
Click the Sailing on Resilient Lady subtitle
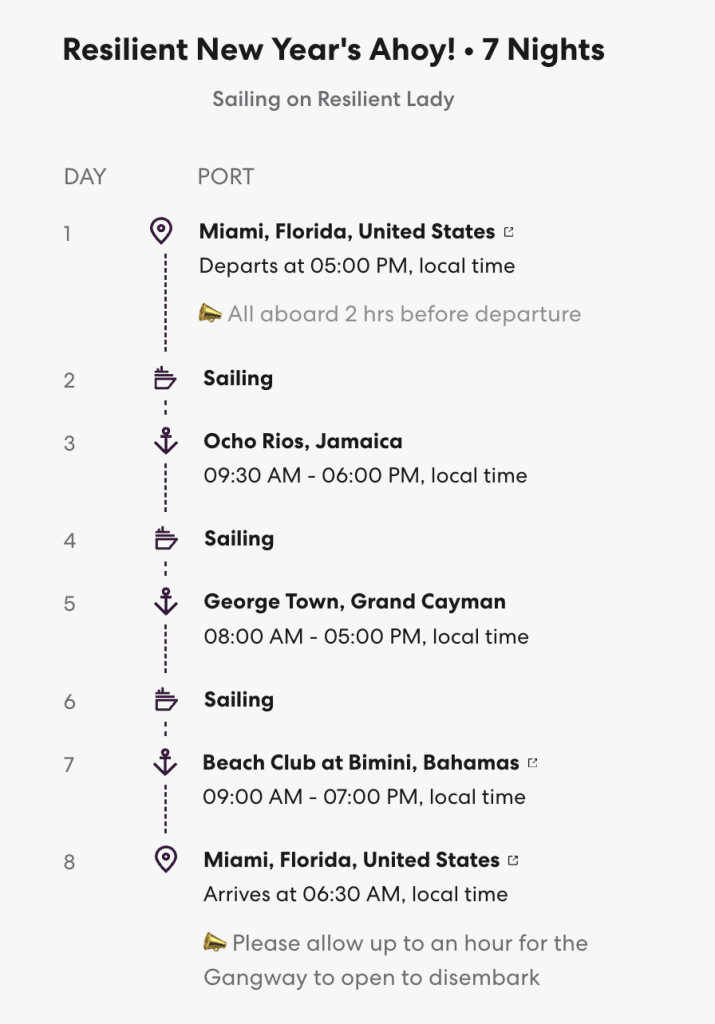point(333,99)
